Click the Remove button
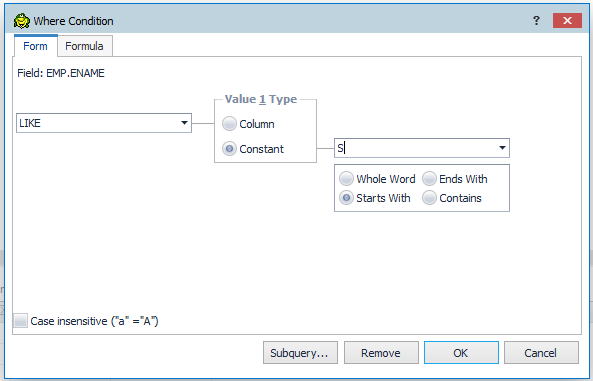 381,353
